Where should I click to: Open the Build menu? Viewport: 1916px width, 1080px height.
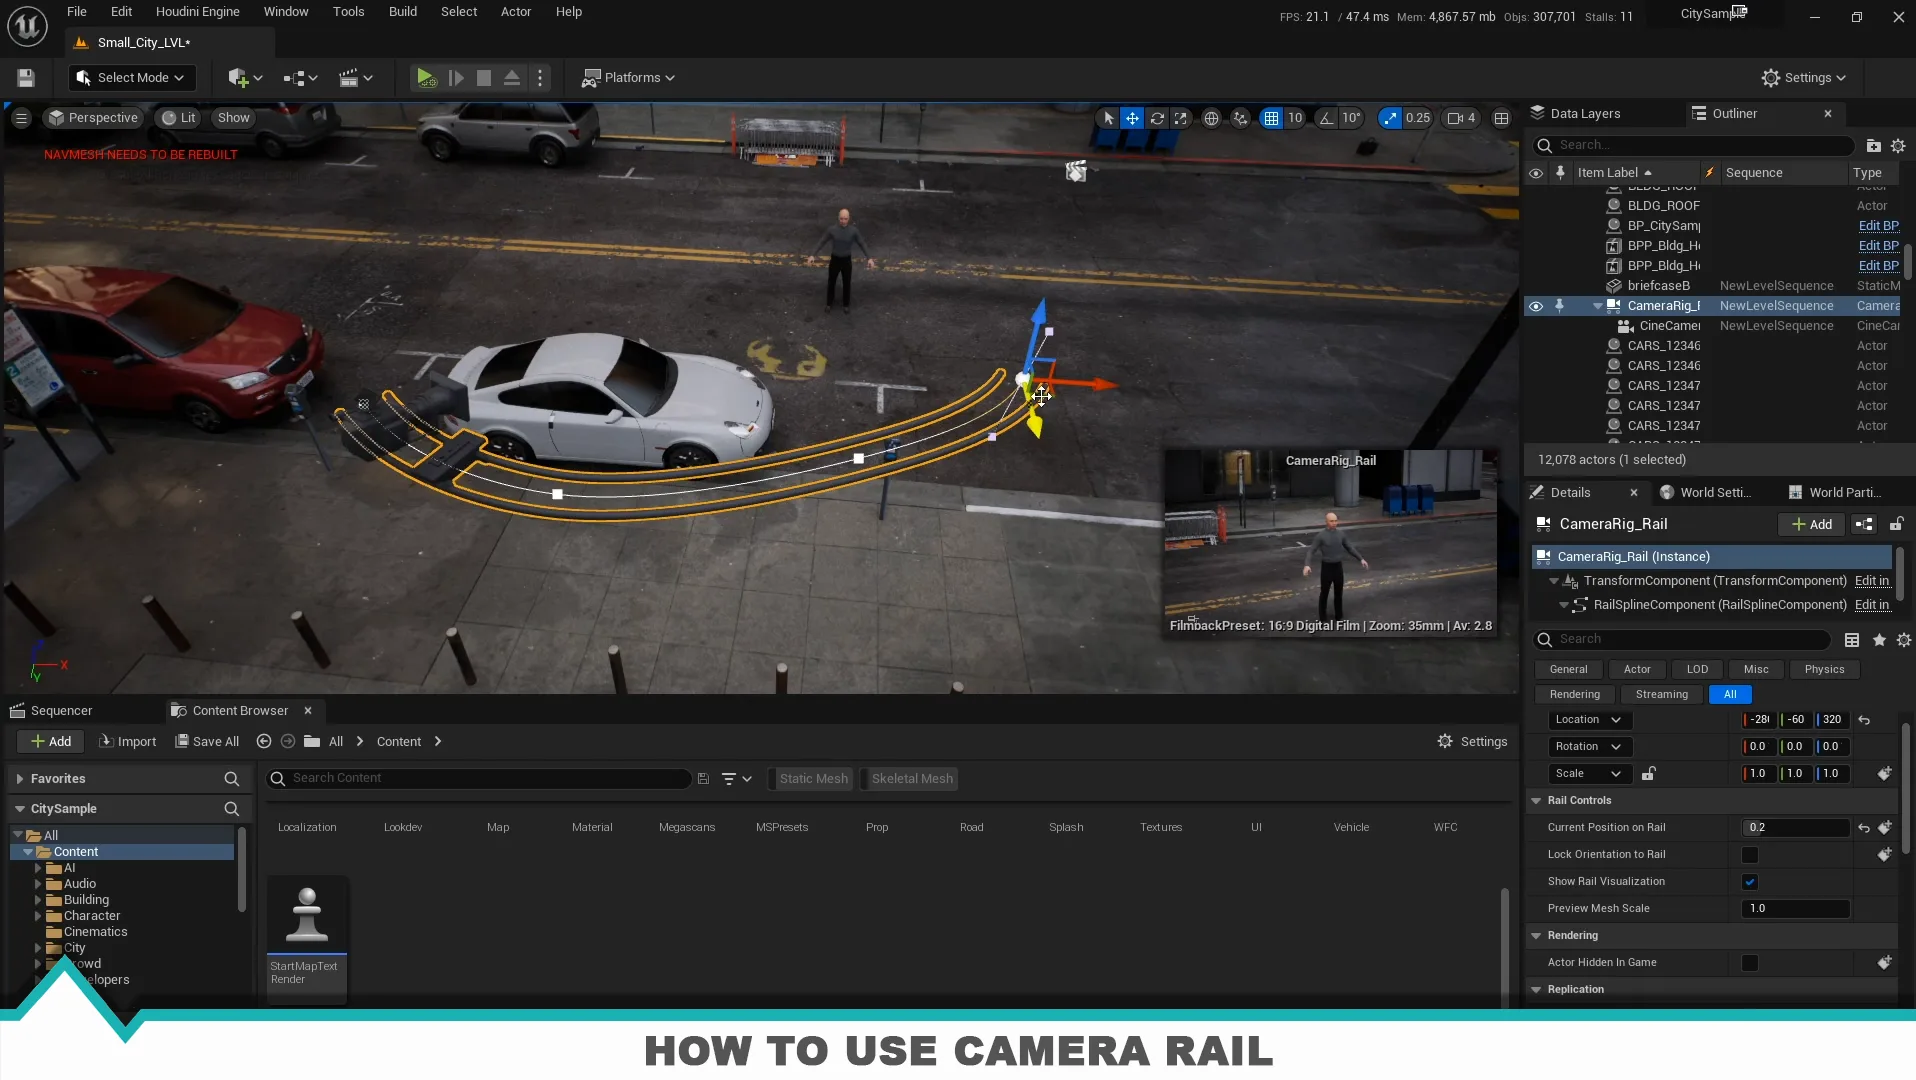[x=402, y=11]
